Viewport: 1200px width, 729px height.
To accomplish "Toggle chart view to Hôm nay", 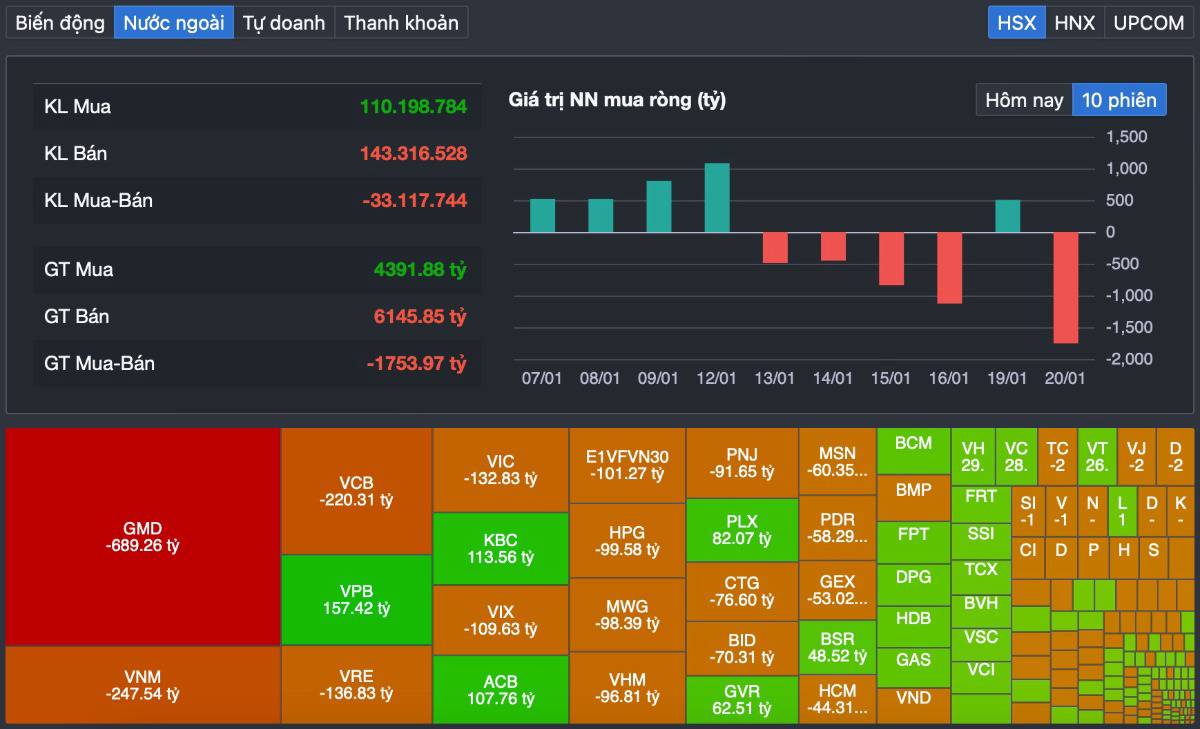I will [x=1022, y=99].
